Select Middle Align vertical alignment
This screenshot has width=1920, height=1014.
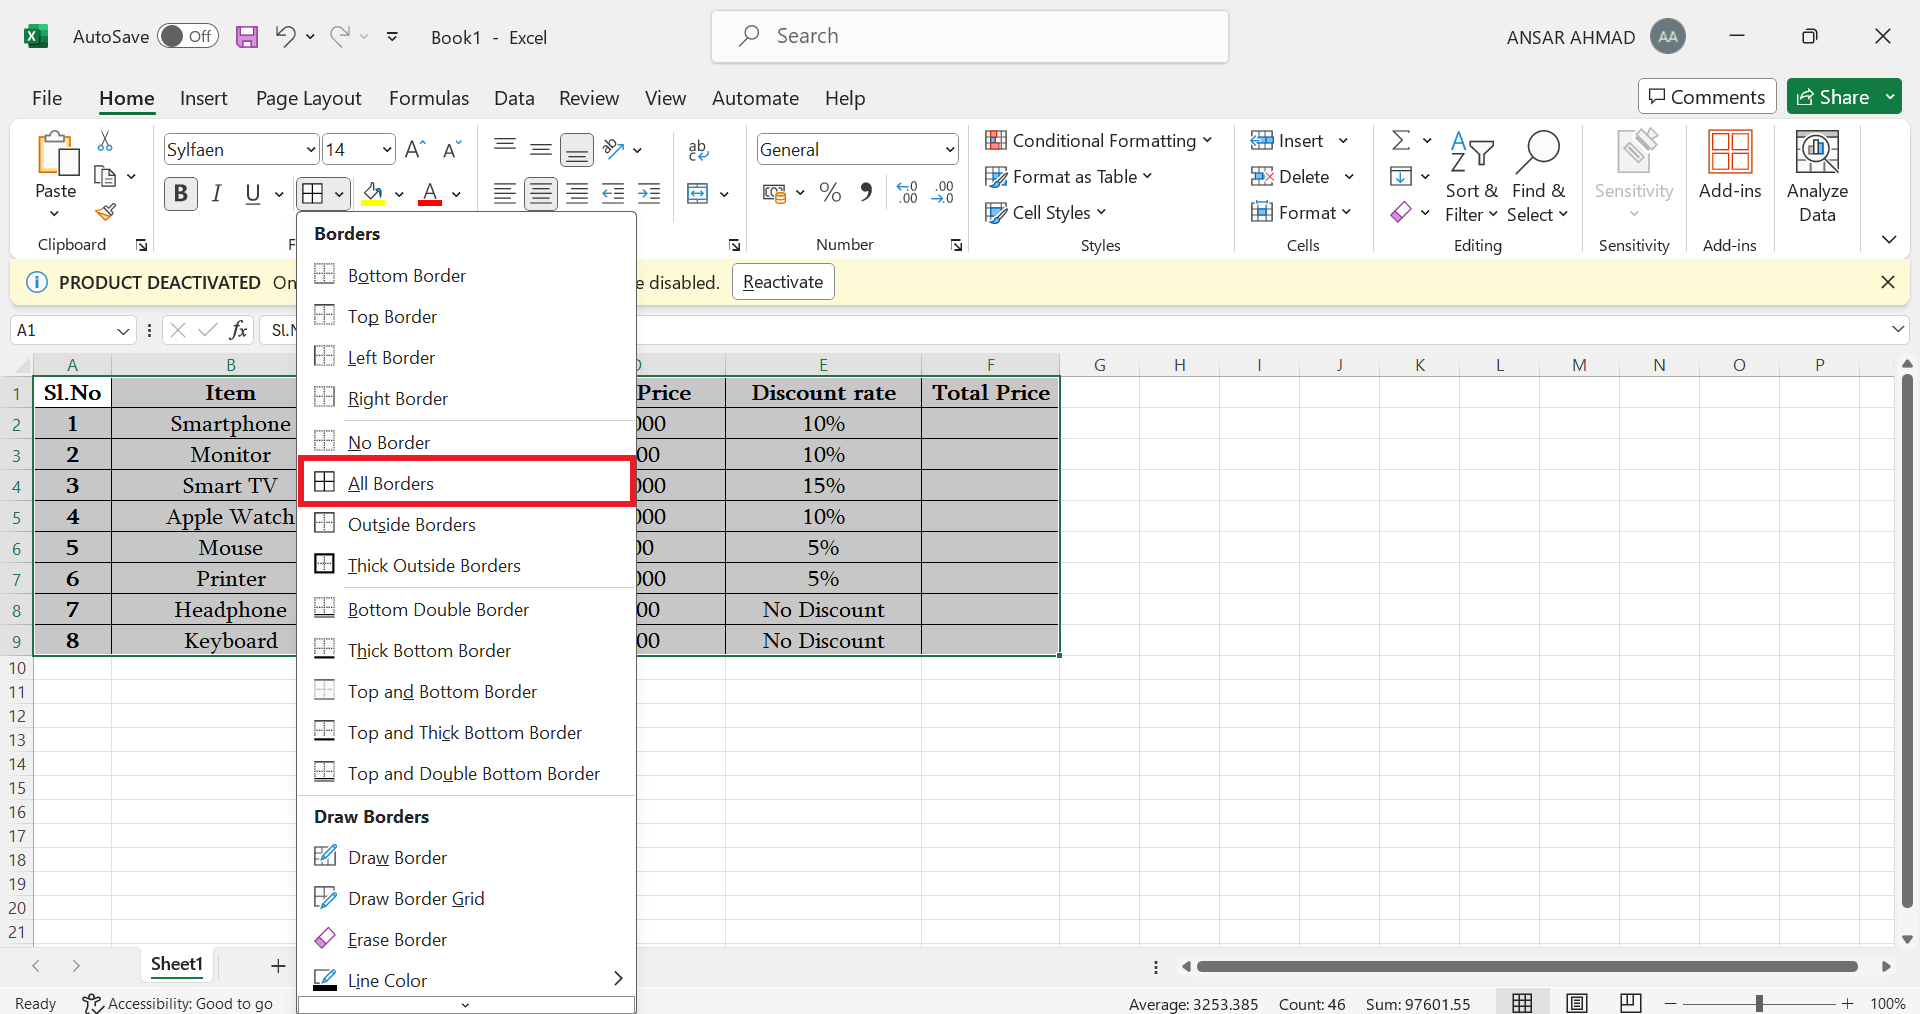pyautogui.click(x=540, y=148)
